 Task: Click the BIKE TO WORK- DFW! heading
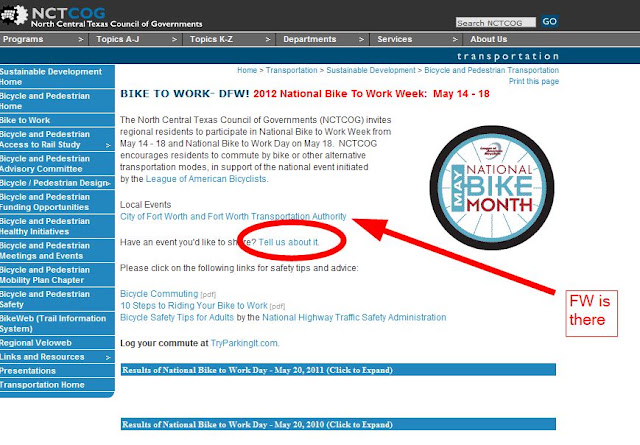pos(184,93)
